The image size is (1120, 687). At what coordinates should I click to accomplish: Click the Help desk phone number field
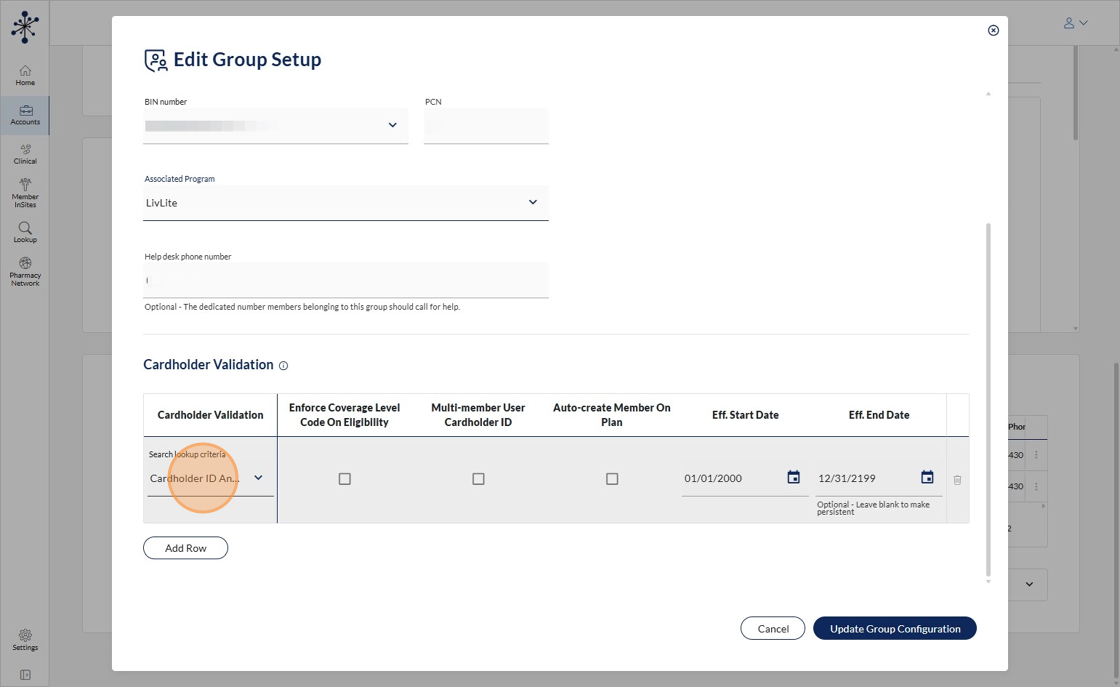pos(346,280)
